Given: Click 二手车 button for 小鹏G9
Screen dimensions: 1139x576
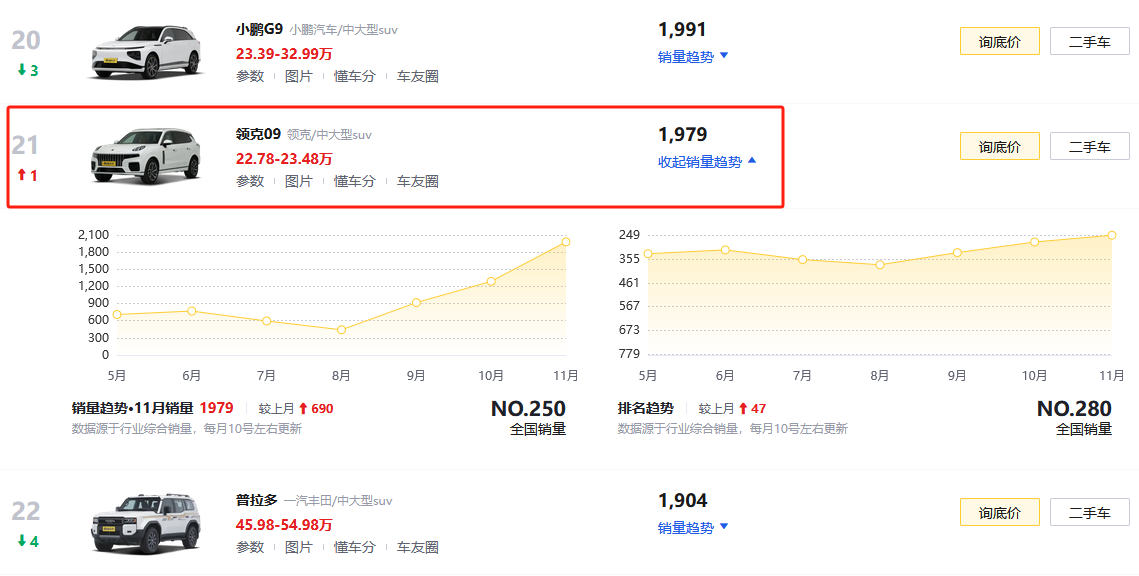Looking at the screenshot, I should 1090,41.
